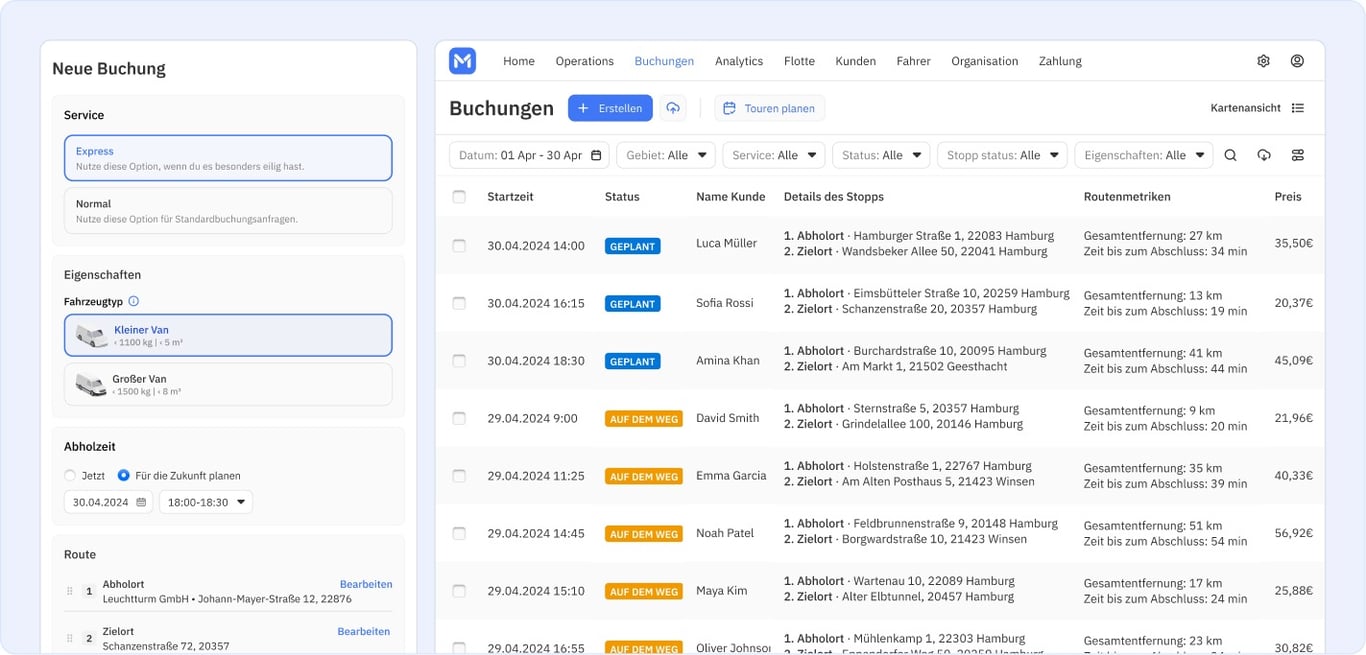Open Zahlung in top navigation

1060,61
